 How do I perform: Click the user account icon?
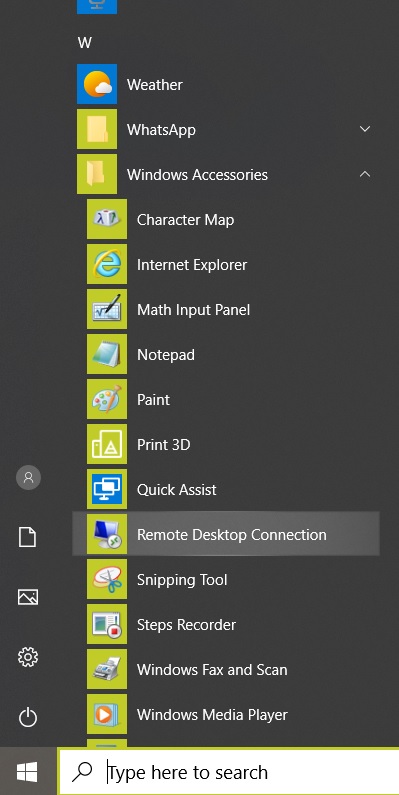[28, 477]
